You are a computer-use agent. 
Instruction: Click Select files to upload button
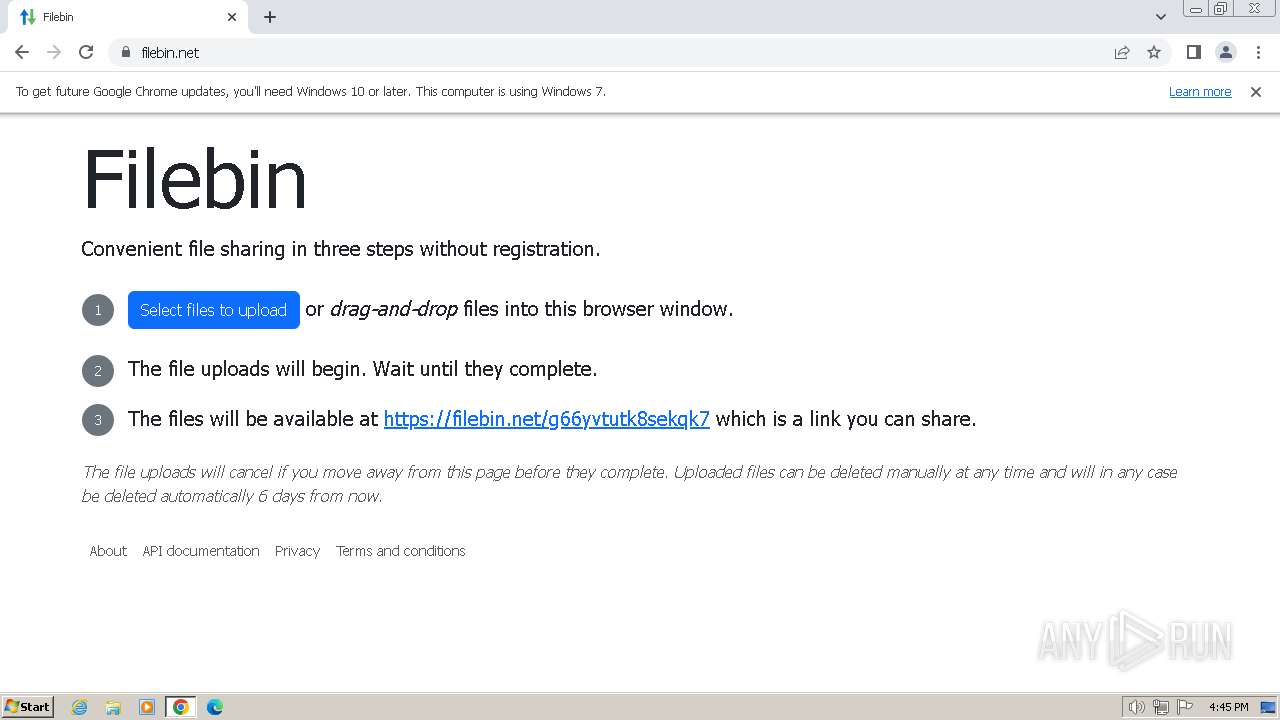(x=214, y=310)
